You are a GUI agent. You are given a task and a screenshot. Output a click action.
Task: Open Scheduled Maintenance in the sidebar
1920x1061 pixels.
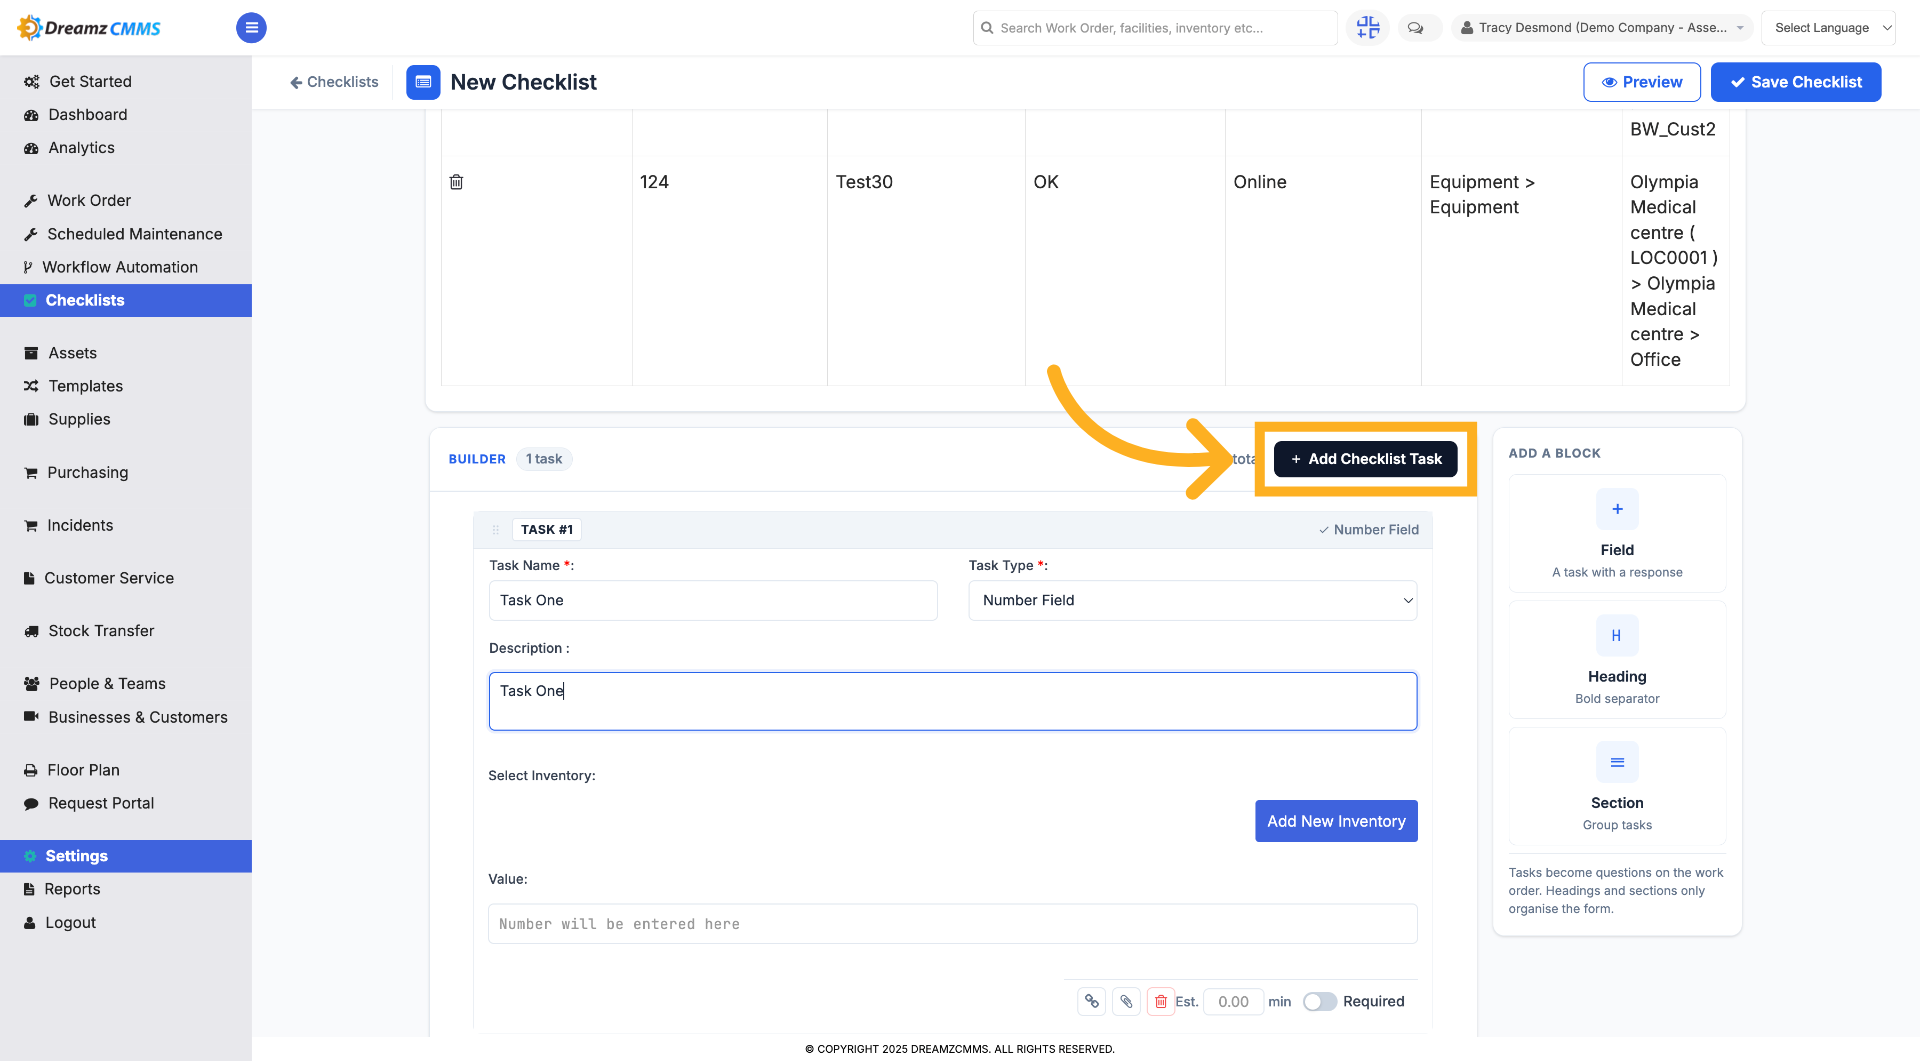pos(134,234)
